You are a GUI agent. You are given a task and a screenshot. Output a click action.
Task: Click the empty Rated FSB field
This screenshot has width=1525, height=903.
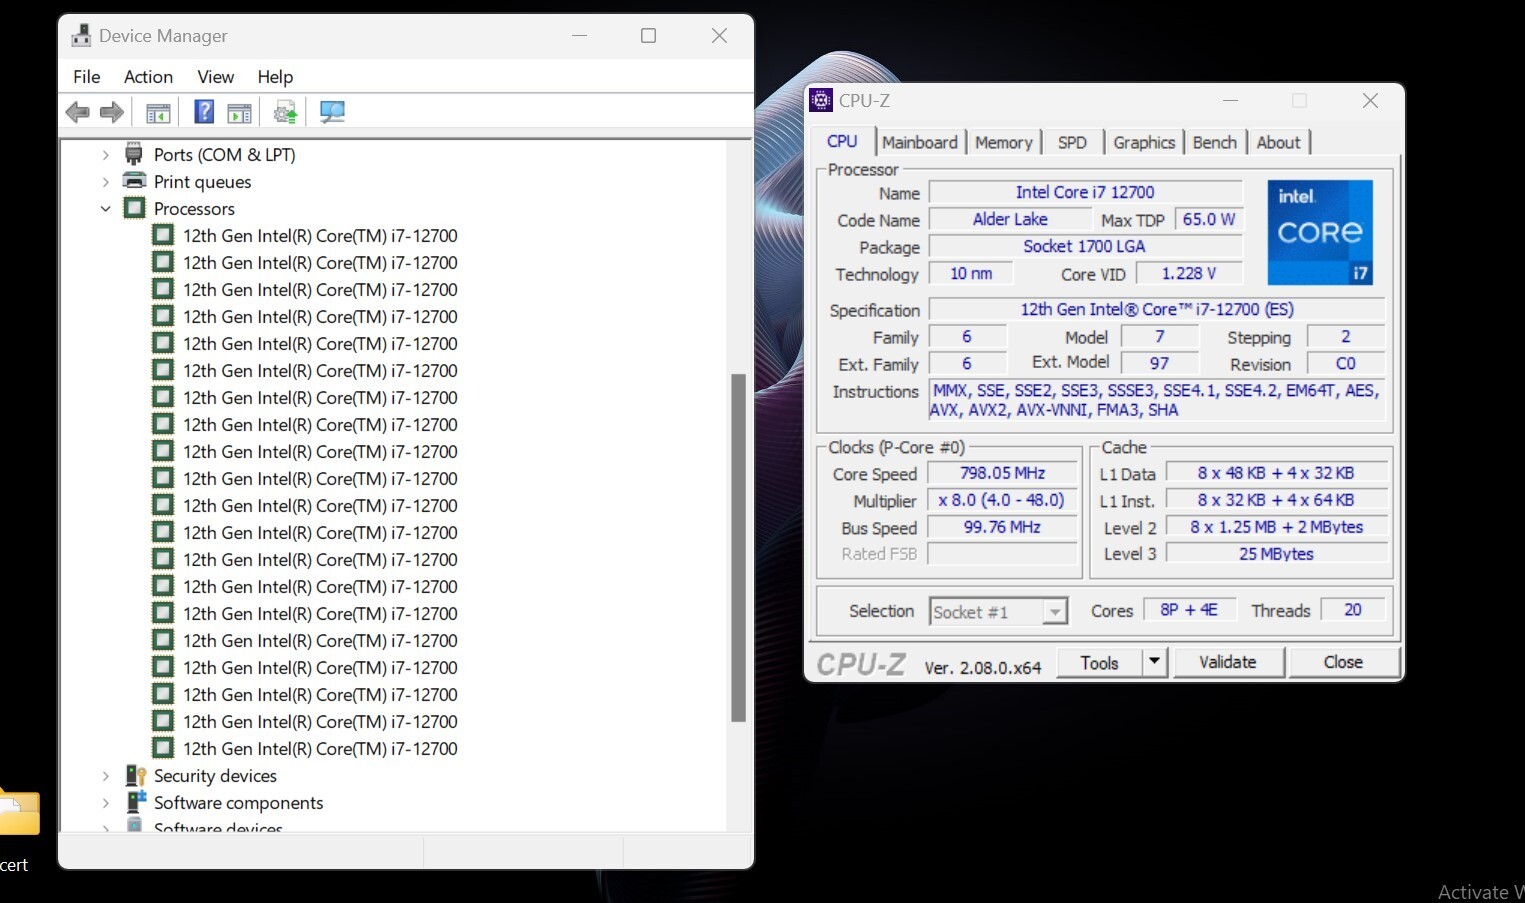pyautogui.click(x=1002, y=554)
